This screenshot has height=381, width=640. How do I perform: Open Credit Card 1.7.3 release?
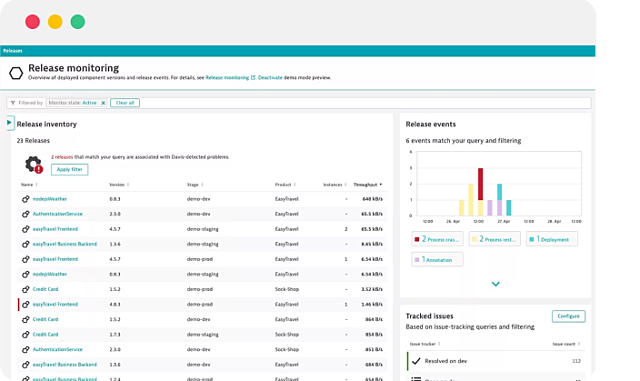point(45,334)
